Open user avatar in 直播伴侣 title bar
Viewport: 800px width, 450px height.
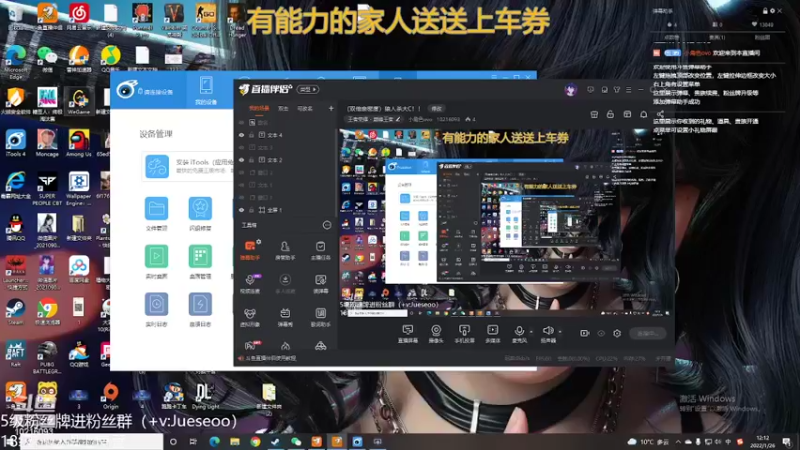tap(570, 90)
